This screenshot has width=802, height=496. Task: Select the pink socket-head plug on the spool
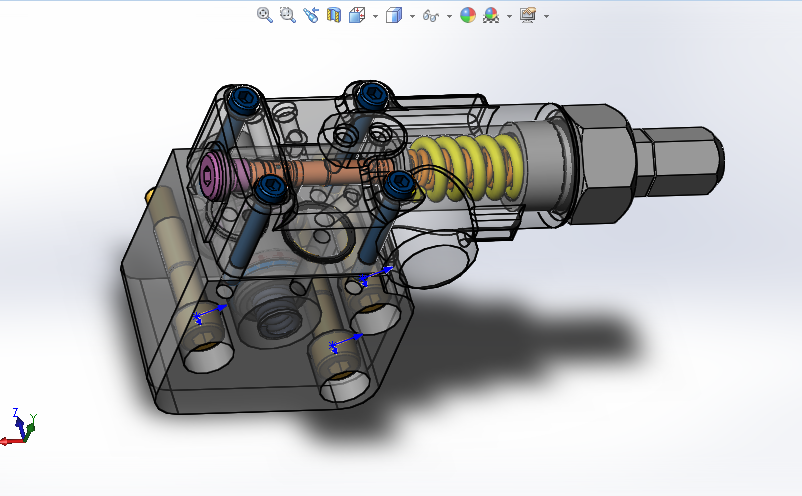(x=211, y=174)
